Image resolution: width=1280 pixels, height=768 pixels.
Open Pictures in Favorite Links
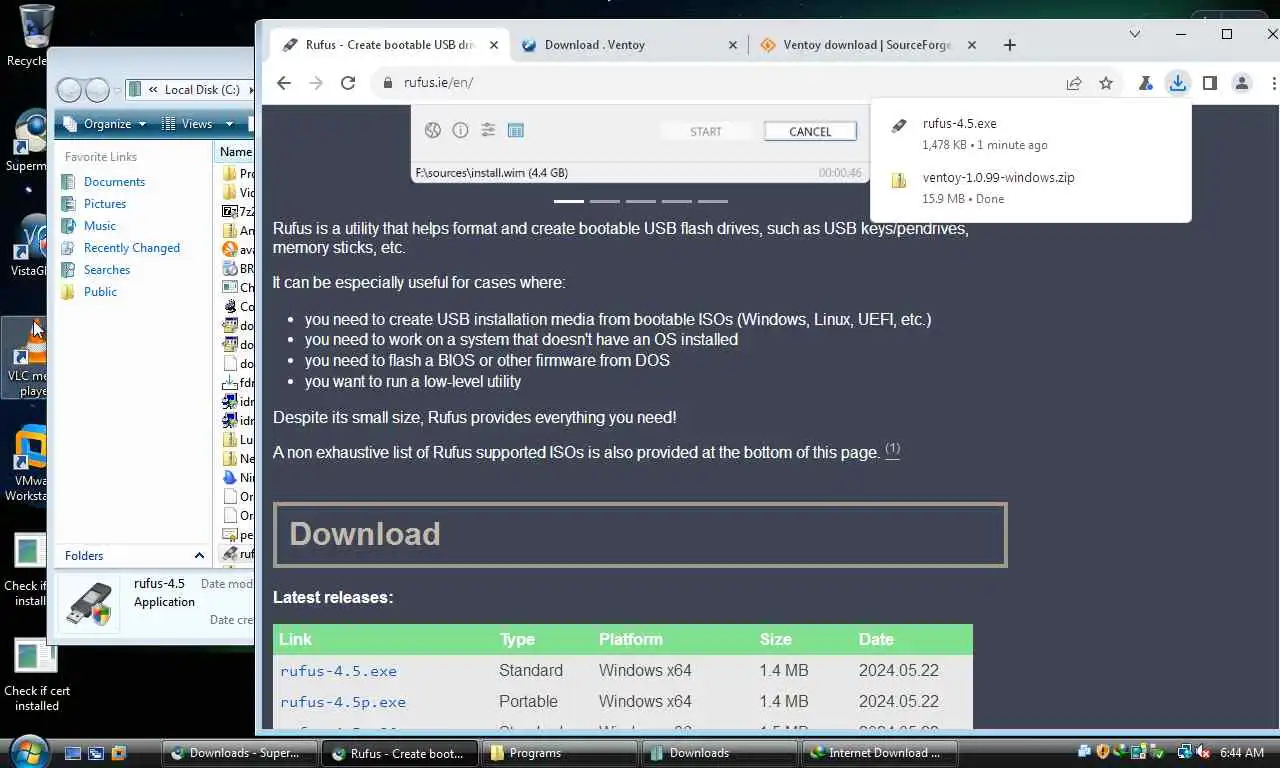tap(104, 204)
